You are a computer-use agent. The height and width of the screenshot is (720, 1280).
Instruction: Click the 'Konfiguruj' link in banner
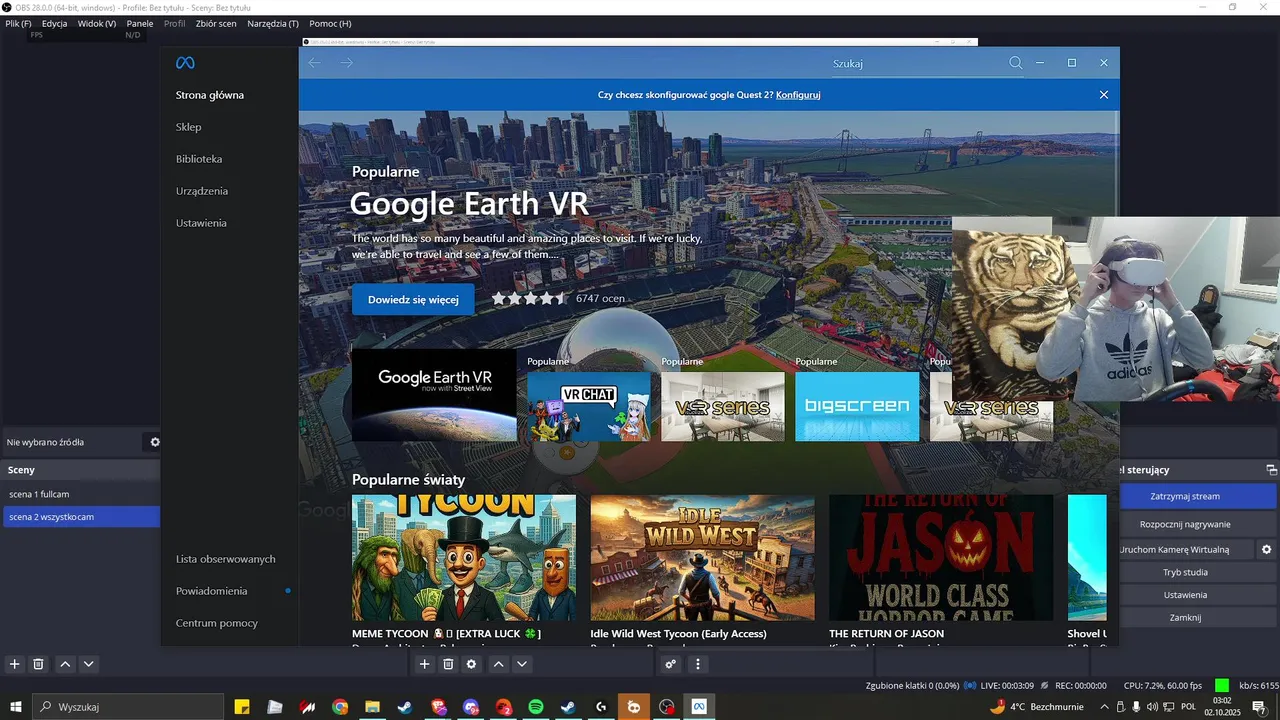pos(798,95)
